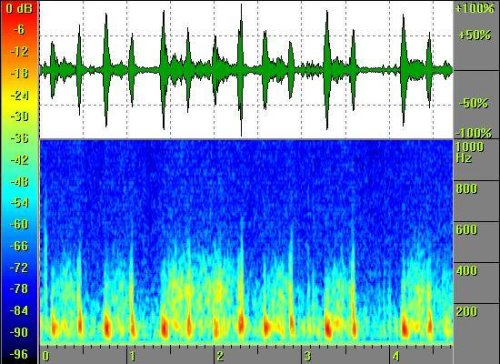Click the 3 second marker on time axis

click(x=308, y=356)
